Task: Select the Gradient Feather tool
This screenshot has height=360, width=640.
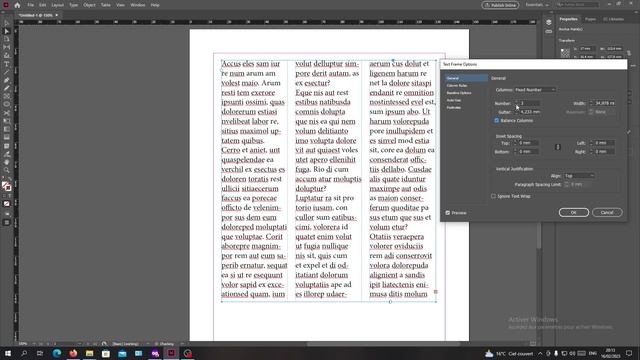Action: click(x=7, y=138)
